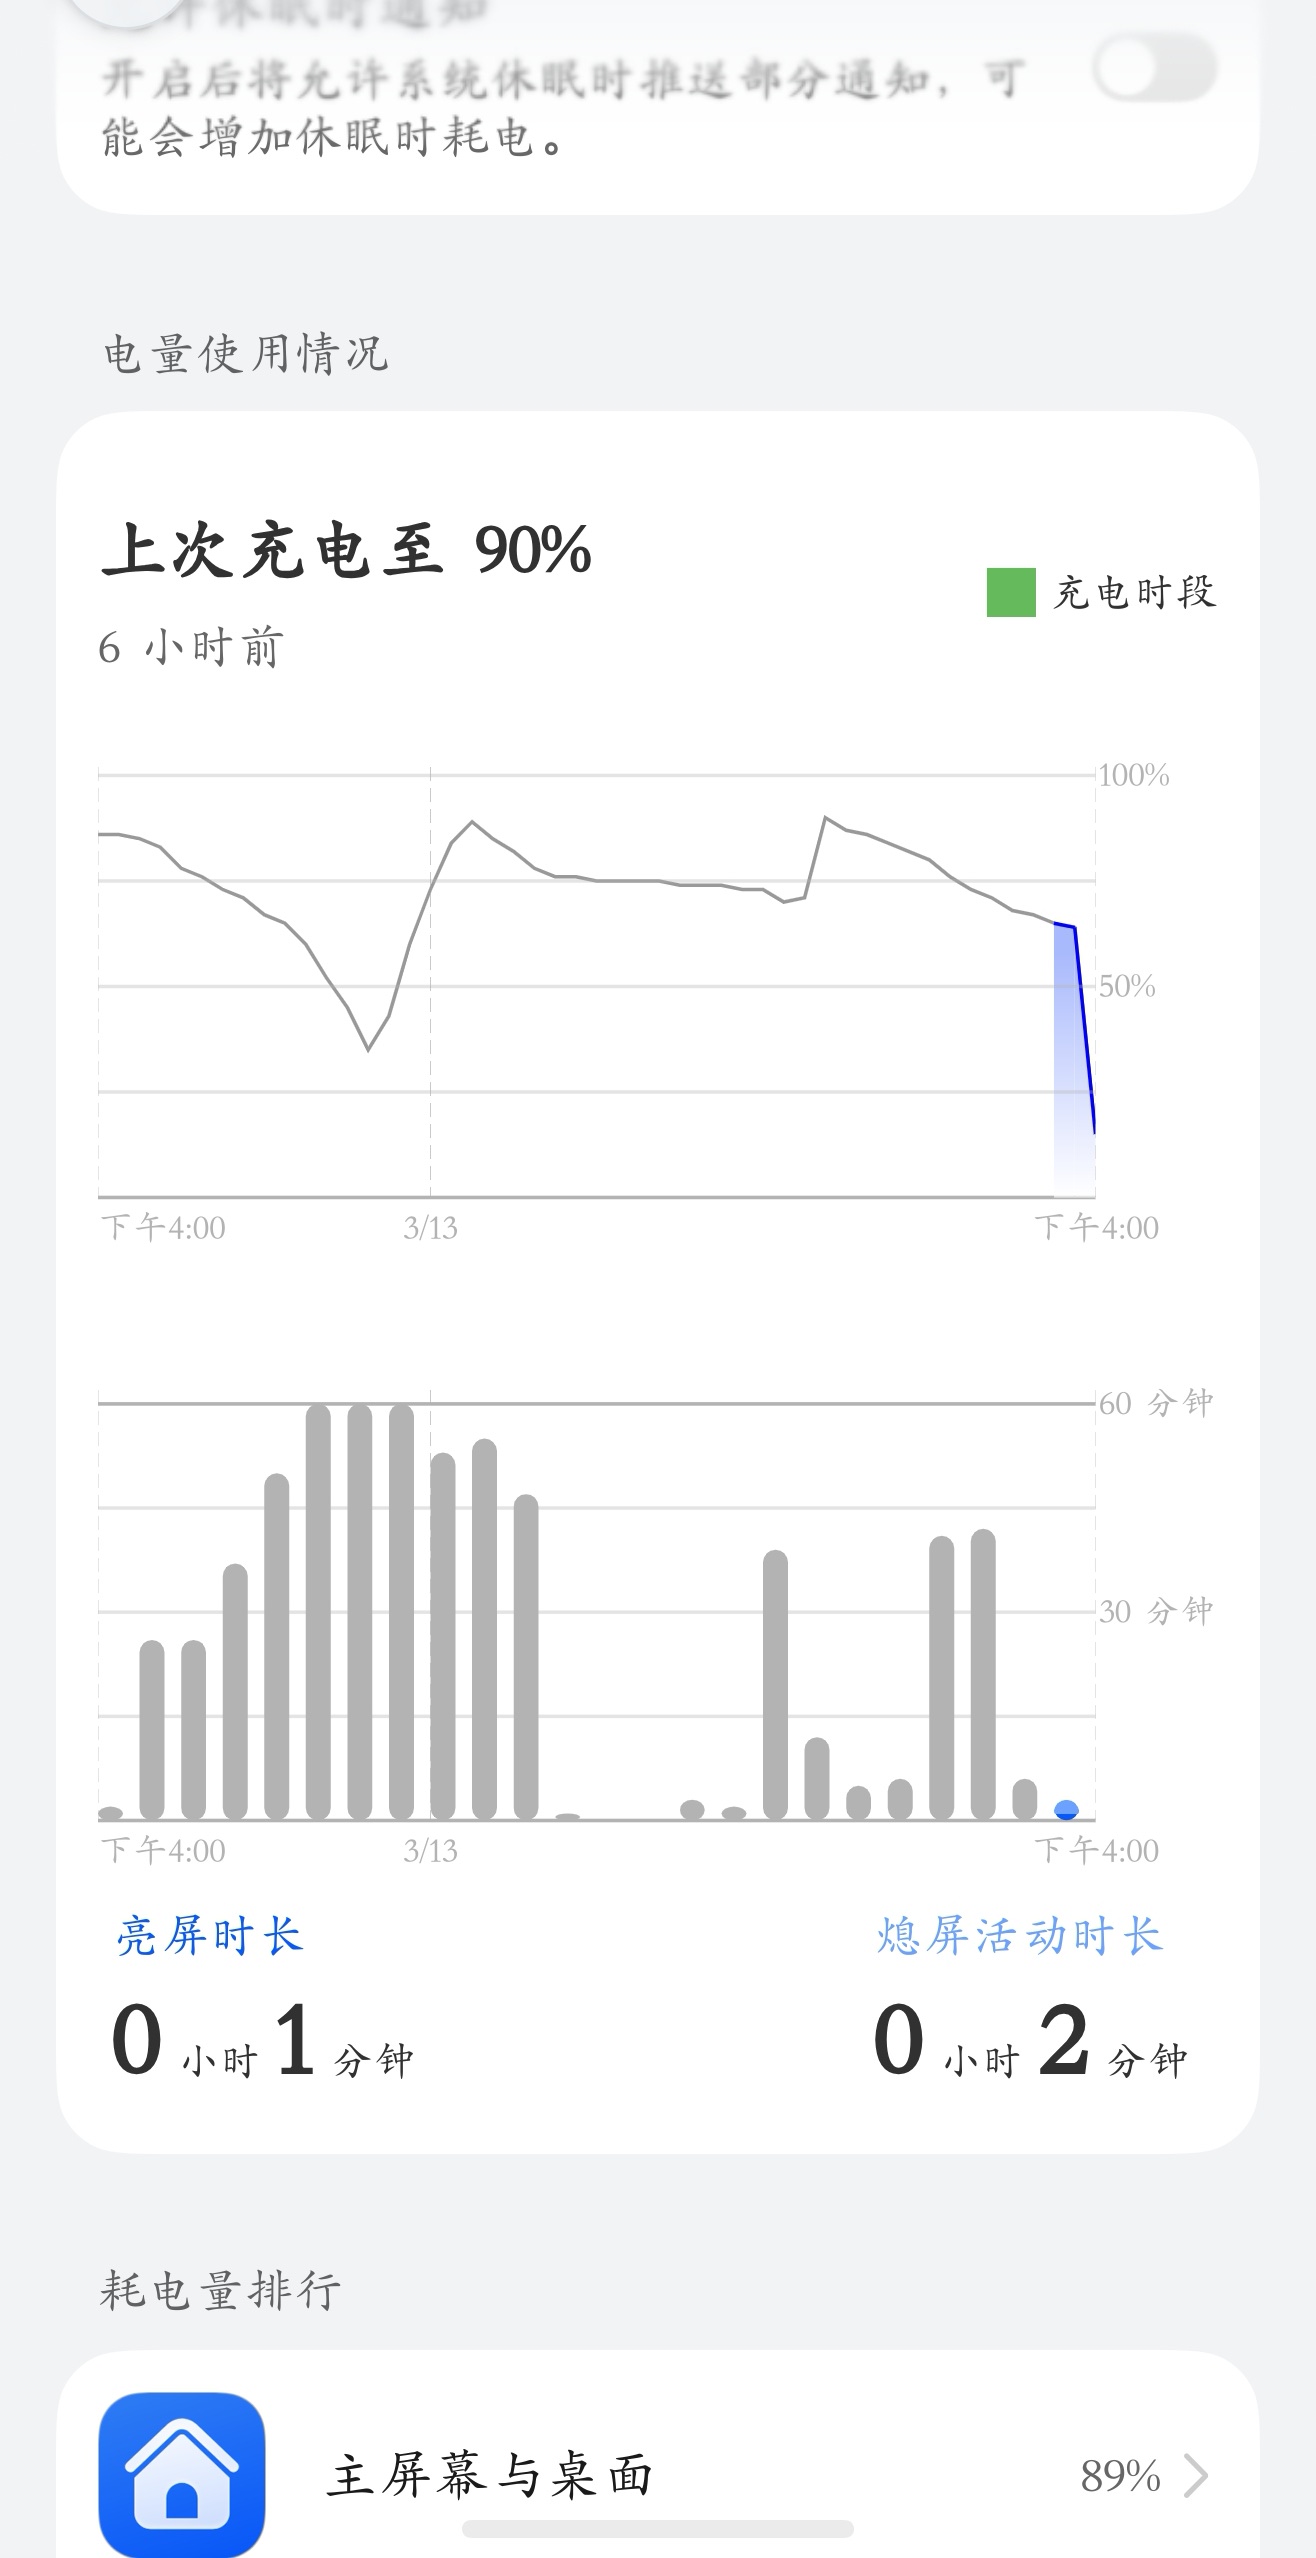Tap the 主屏幕与桌面 app name

(490, 2475)
